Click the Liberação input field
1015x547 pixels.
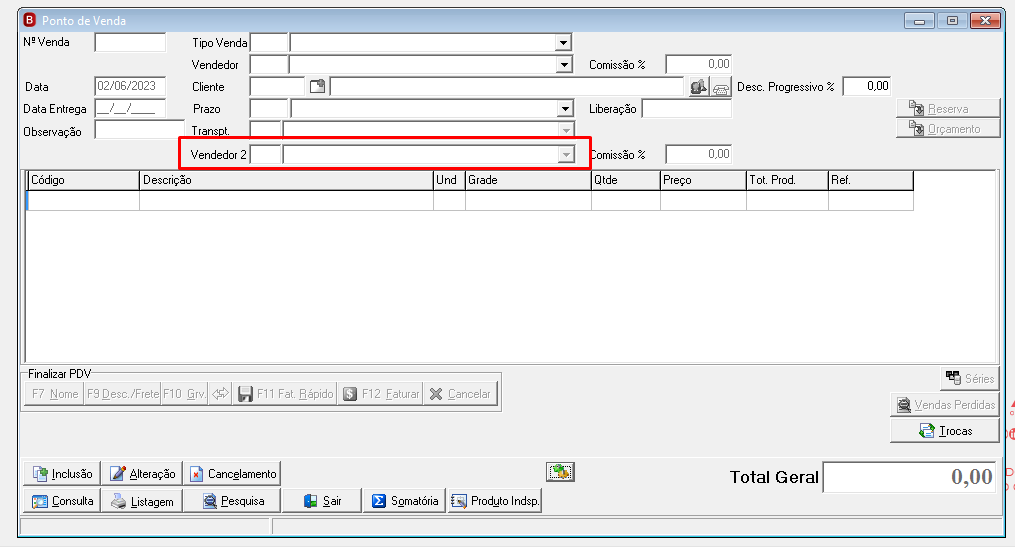click(686, 109)
